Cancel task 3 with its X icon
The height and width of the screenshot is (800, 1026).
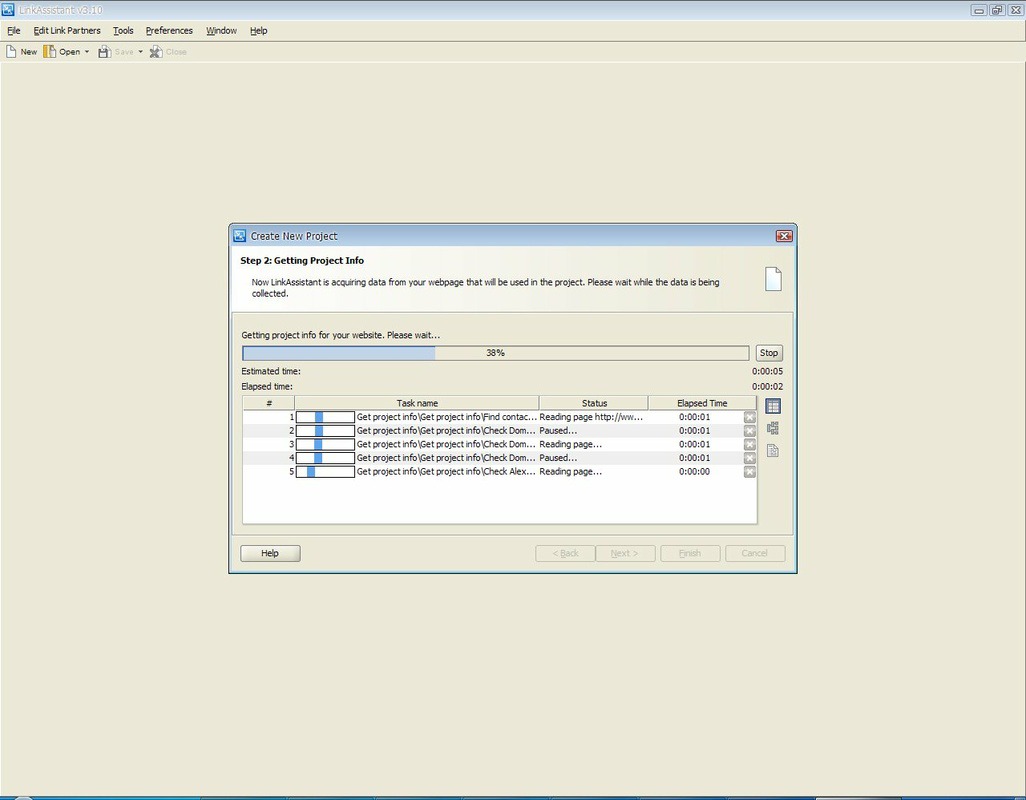point(750,445)
